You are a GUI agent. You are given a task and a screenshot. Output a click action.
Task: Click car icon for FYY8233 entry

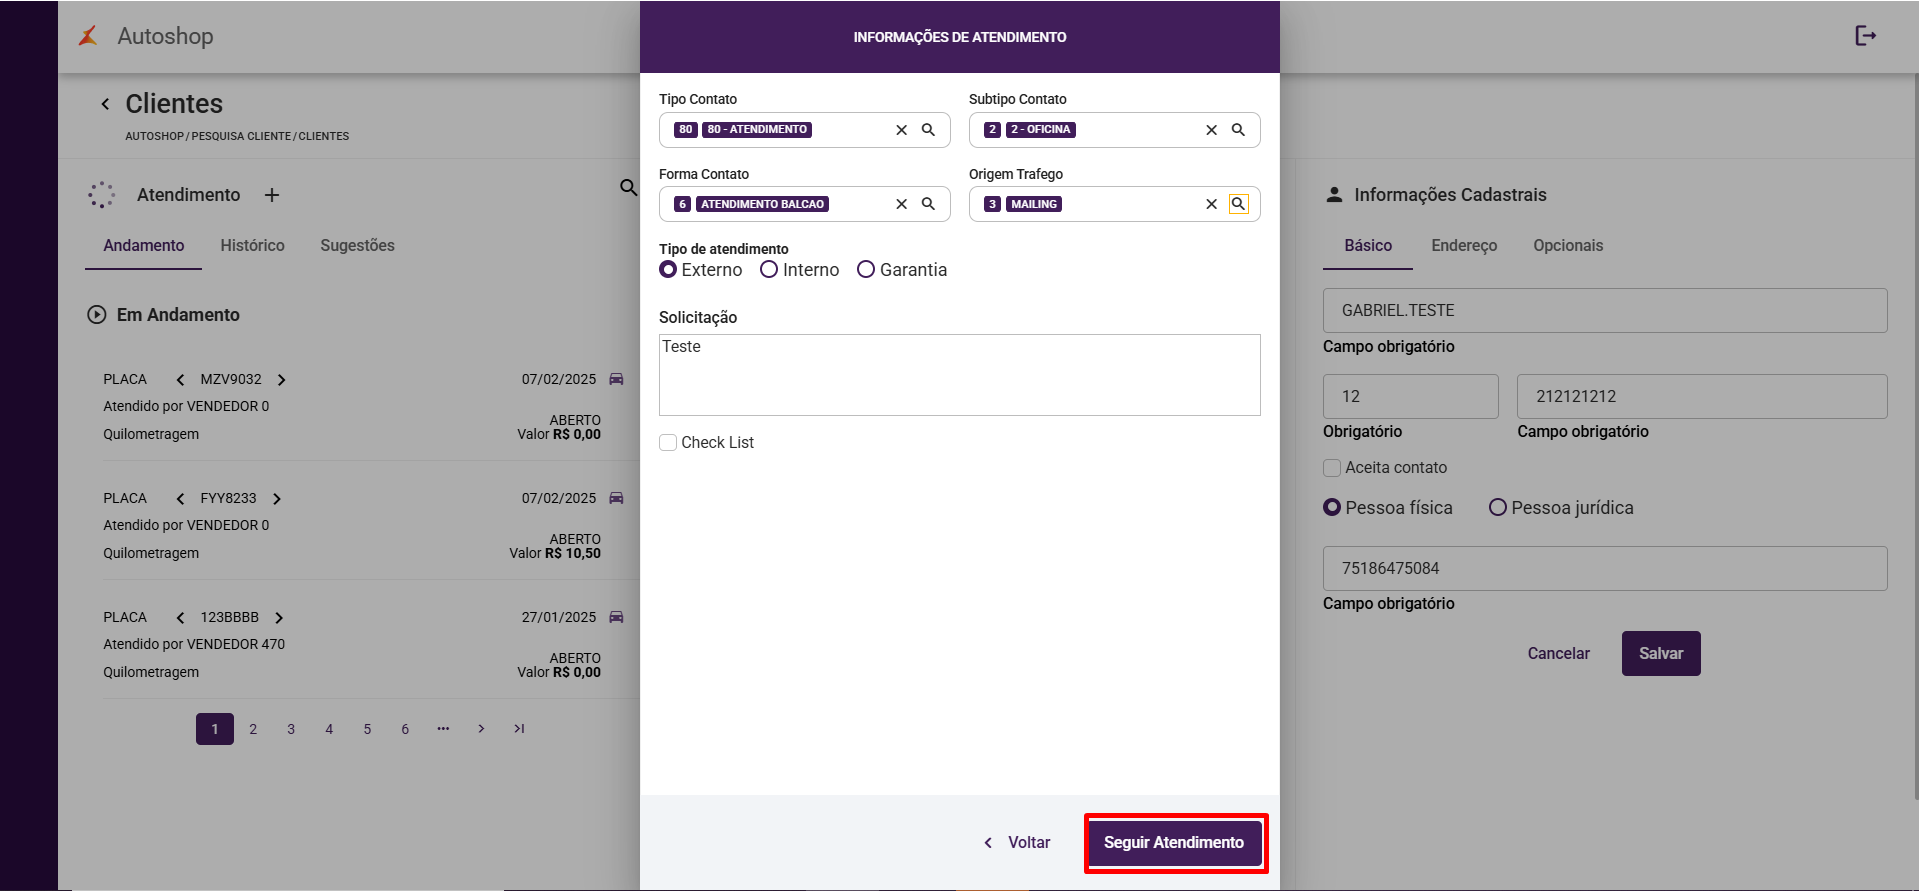(x=616, y=498)
